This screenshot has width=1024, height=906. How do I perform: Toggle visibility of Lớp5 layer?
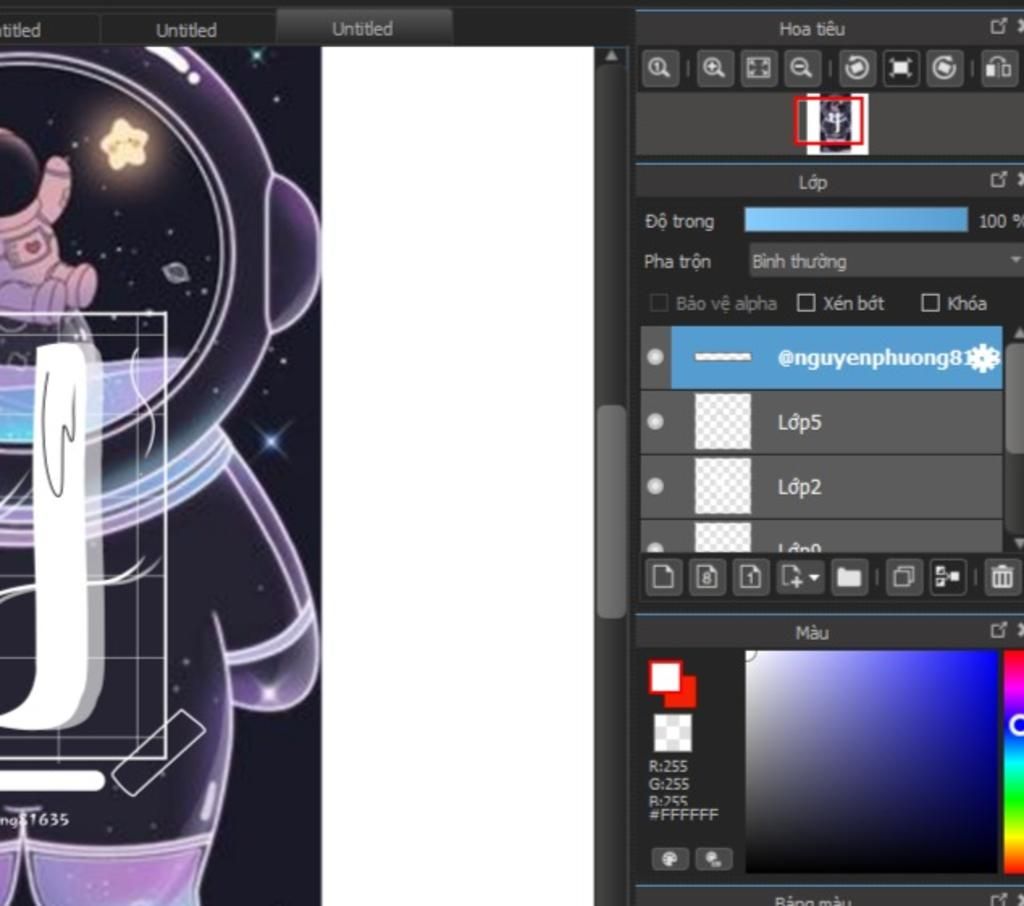pos(655,422)
